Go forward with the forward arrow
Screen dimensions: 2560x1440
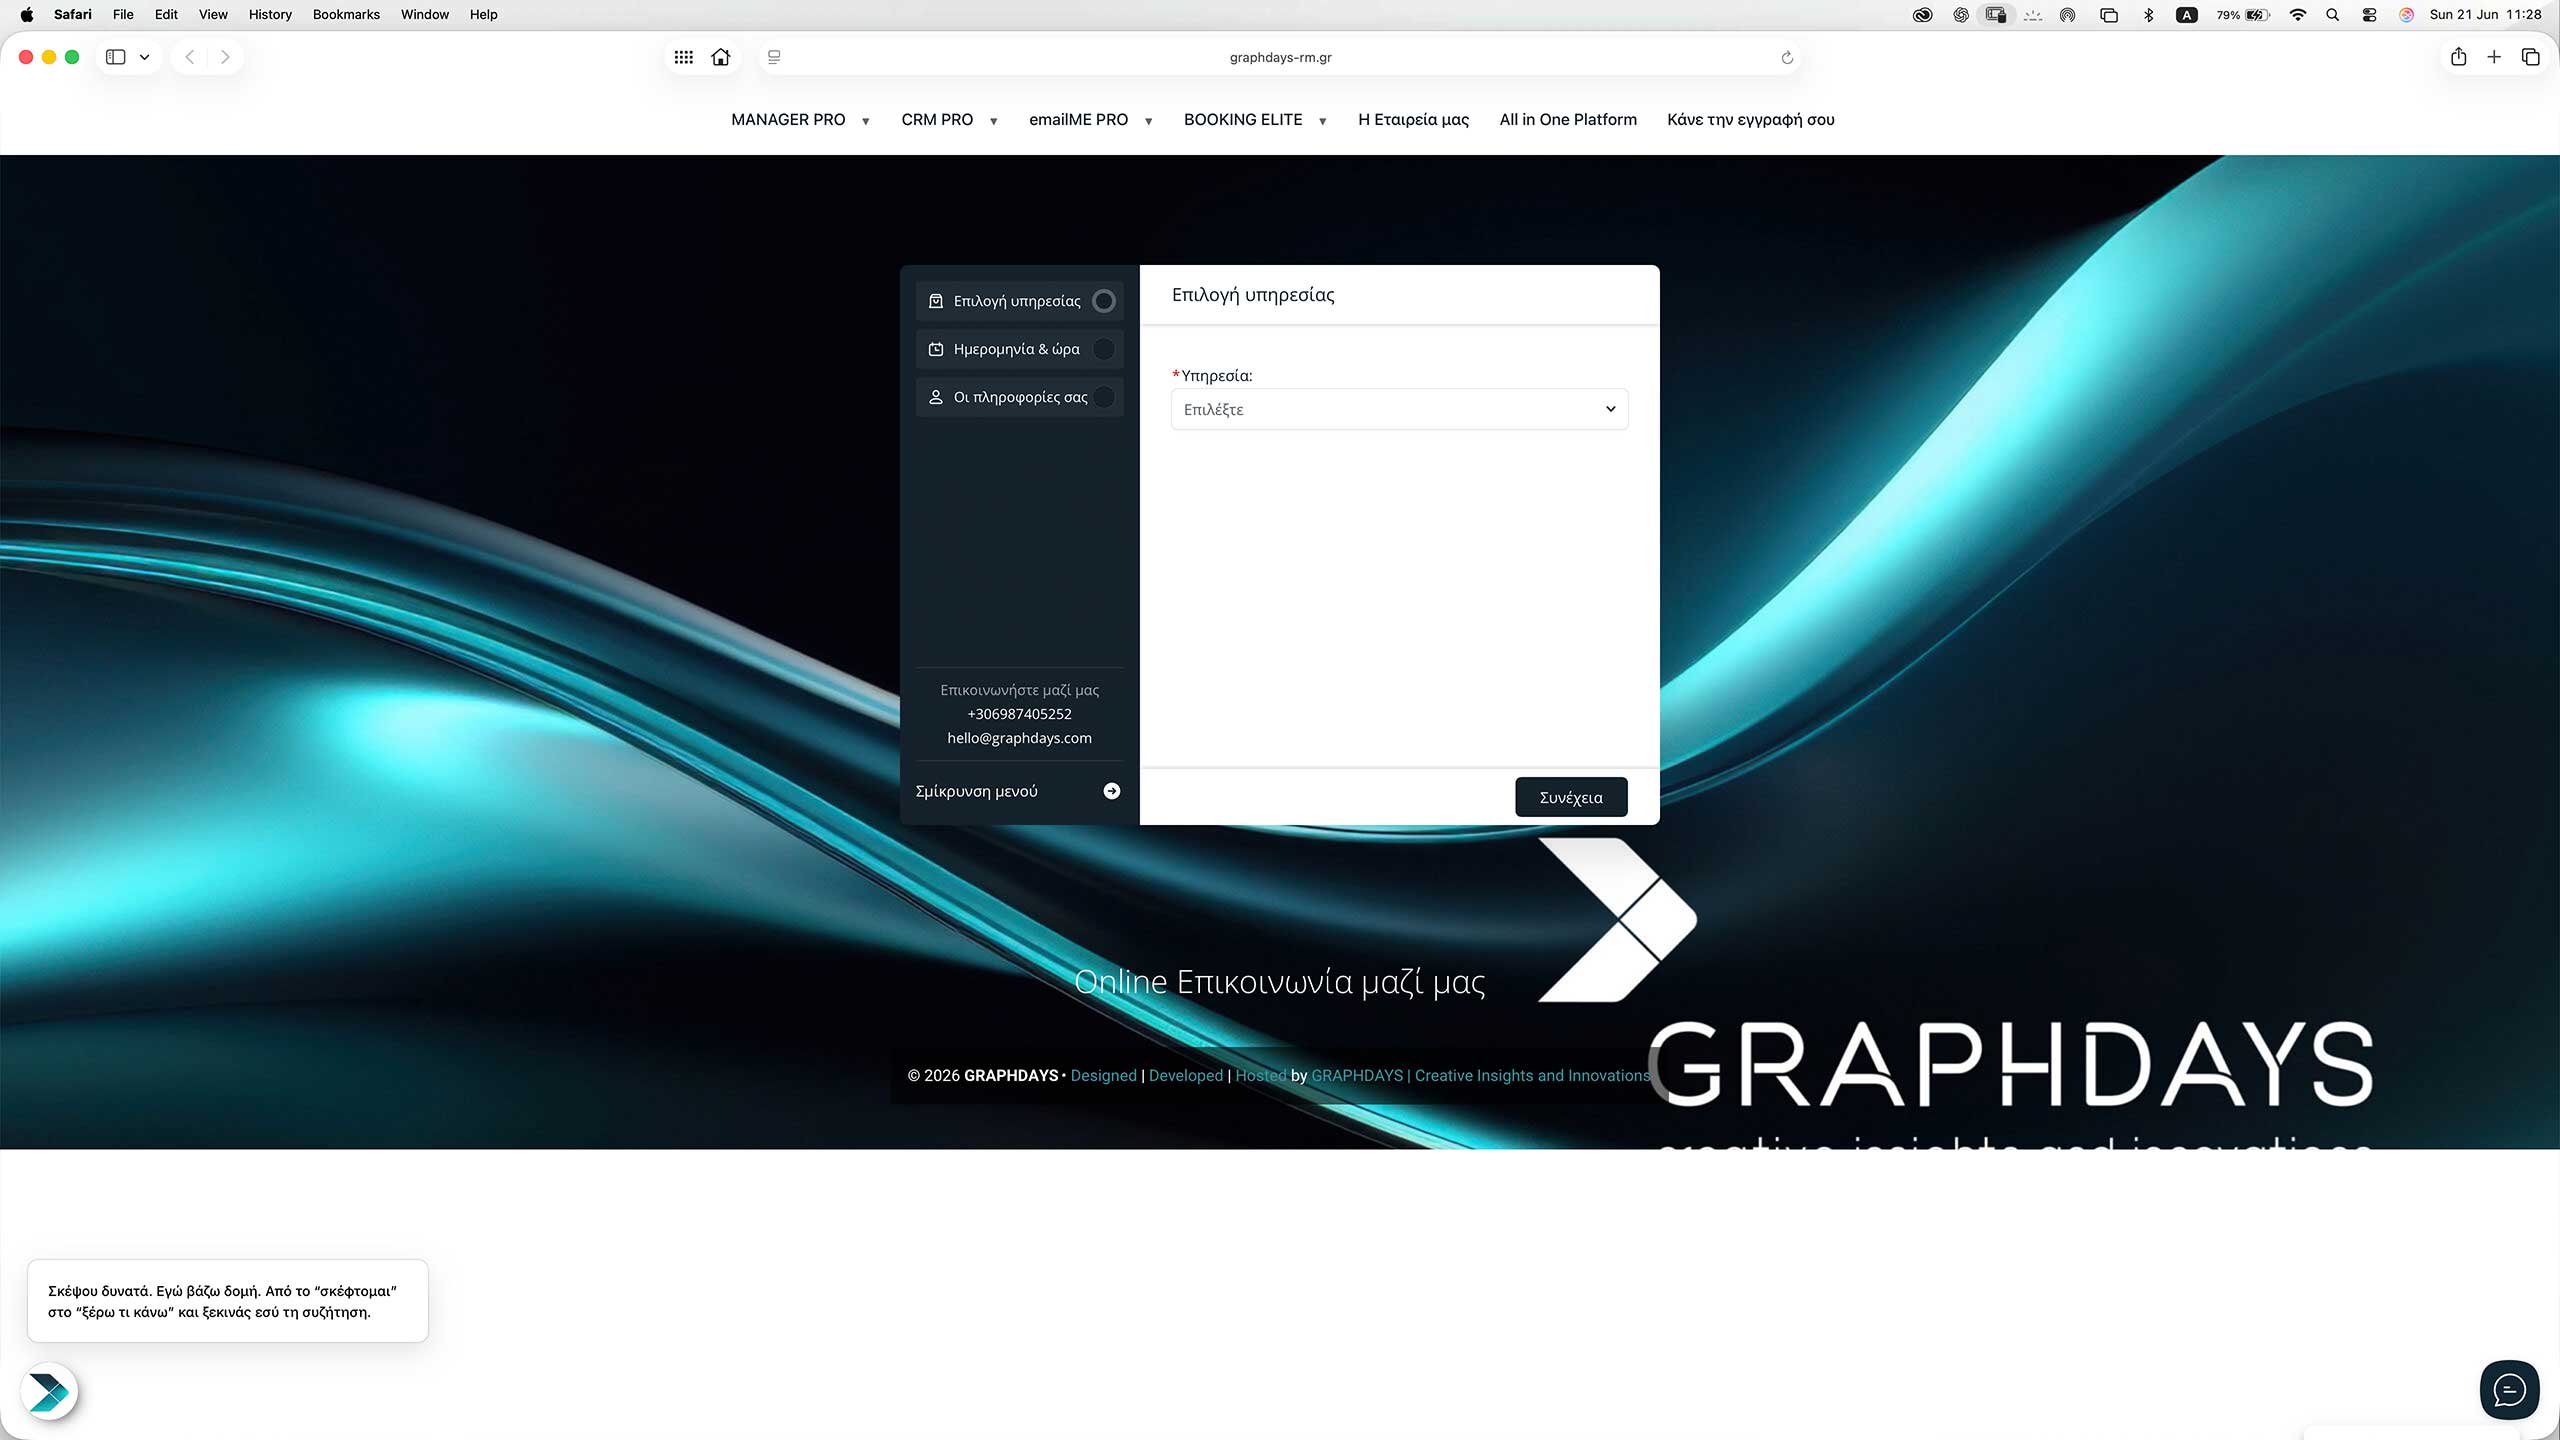point(225,57)
